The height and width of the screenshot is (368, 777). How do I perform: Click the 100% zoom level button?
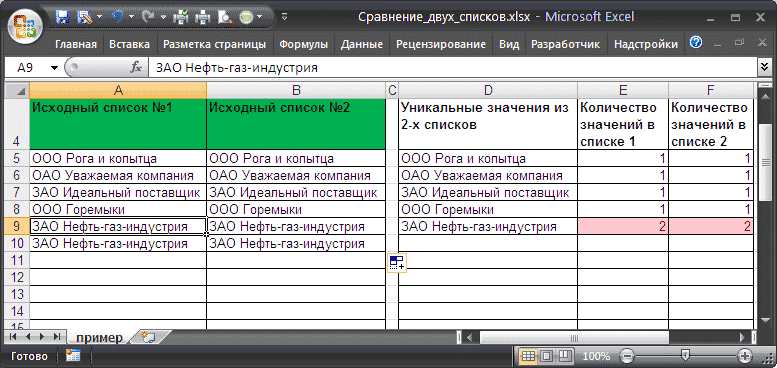point(597,356)
